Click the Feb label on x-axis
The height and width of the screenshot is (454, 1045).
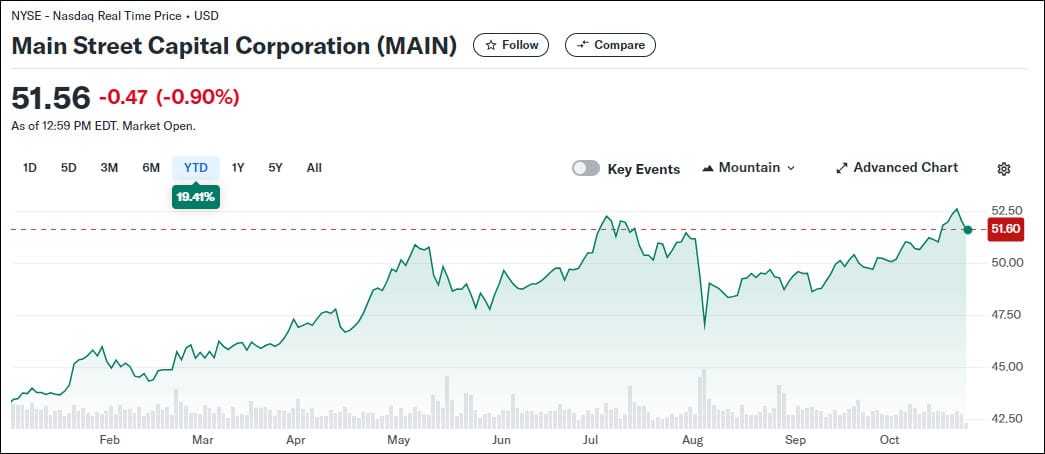point(109,440)
